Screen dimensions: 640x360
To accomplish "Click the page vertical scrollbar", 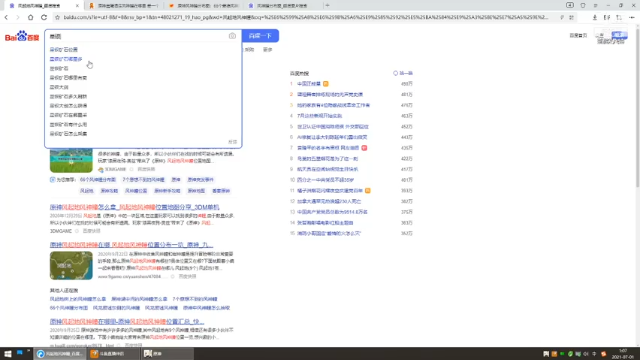I will click(637, 106).
